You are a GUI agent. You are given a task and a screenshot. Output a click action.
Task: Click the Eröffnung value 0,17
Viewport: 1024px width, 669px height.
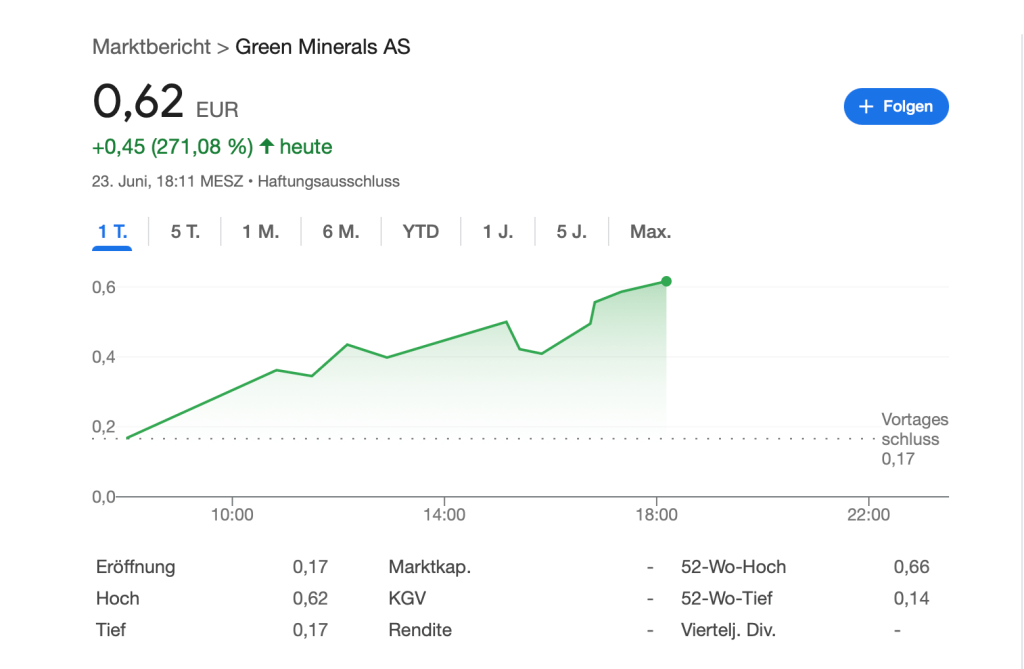pyautogui.click(x=310, y=567)
